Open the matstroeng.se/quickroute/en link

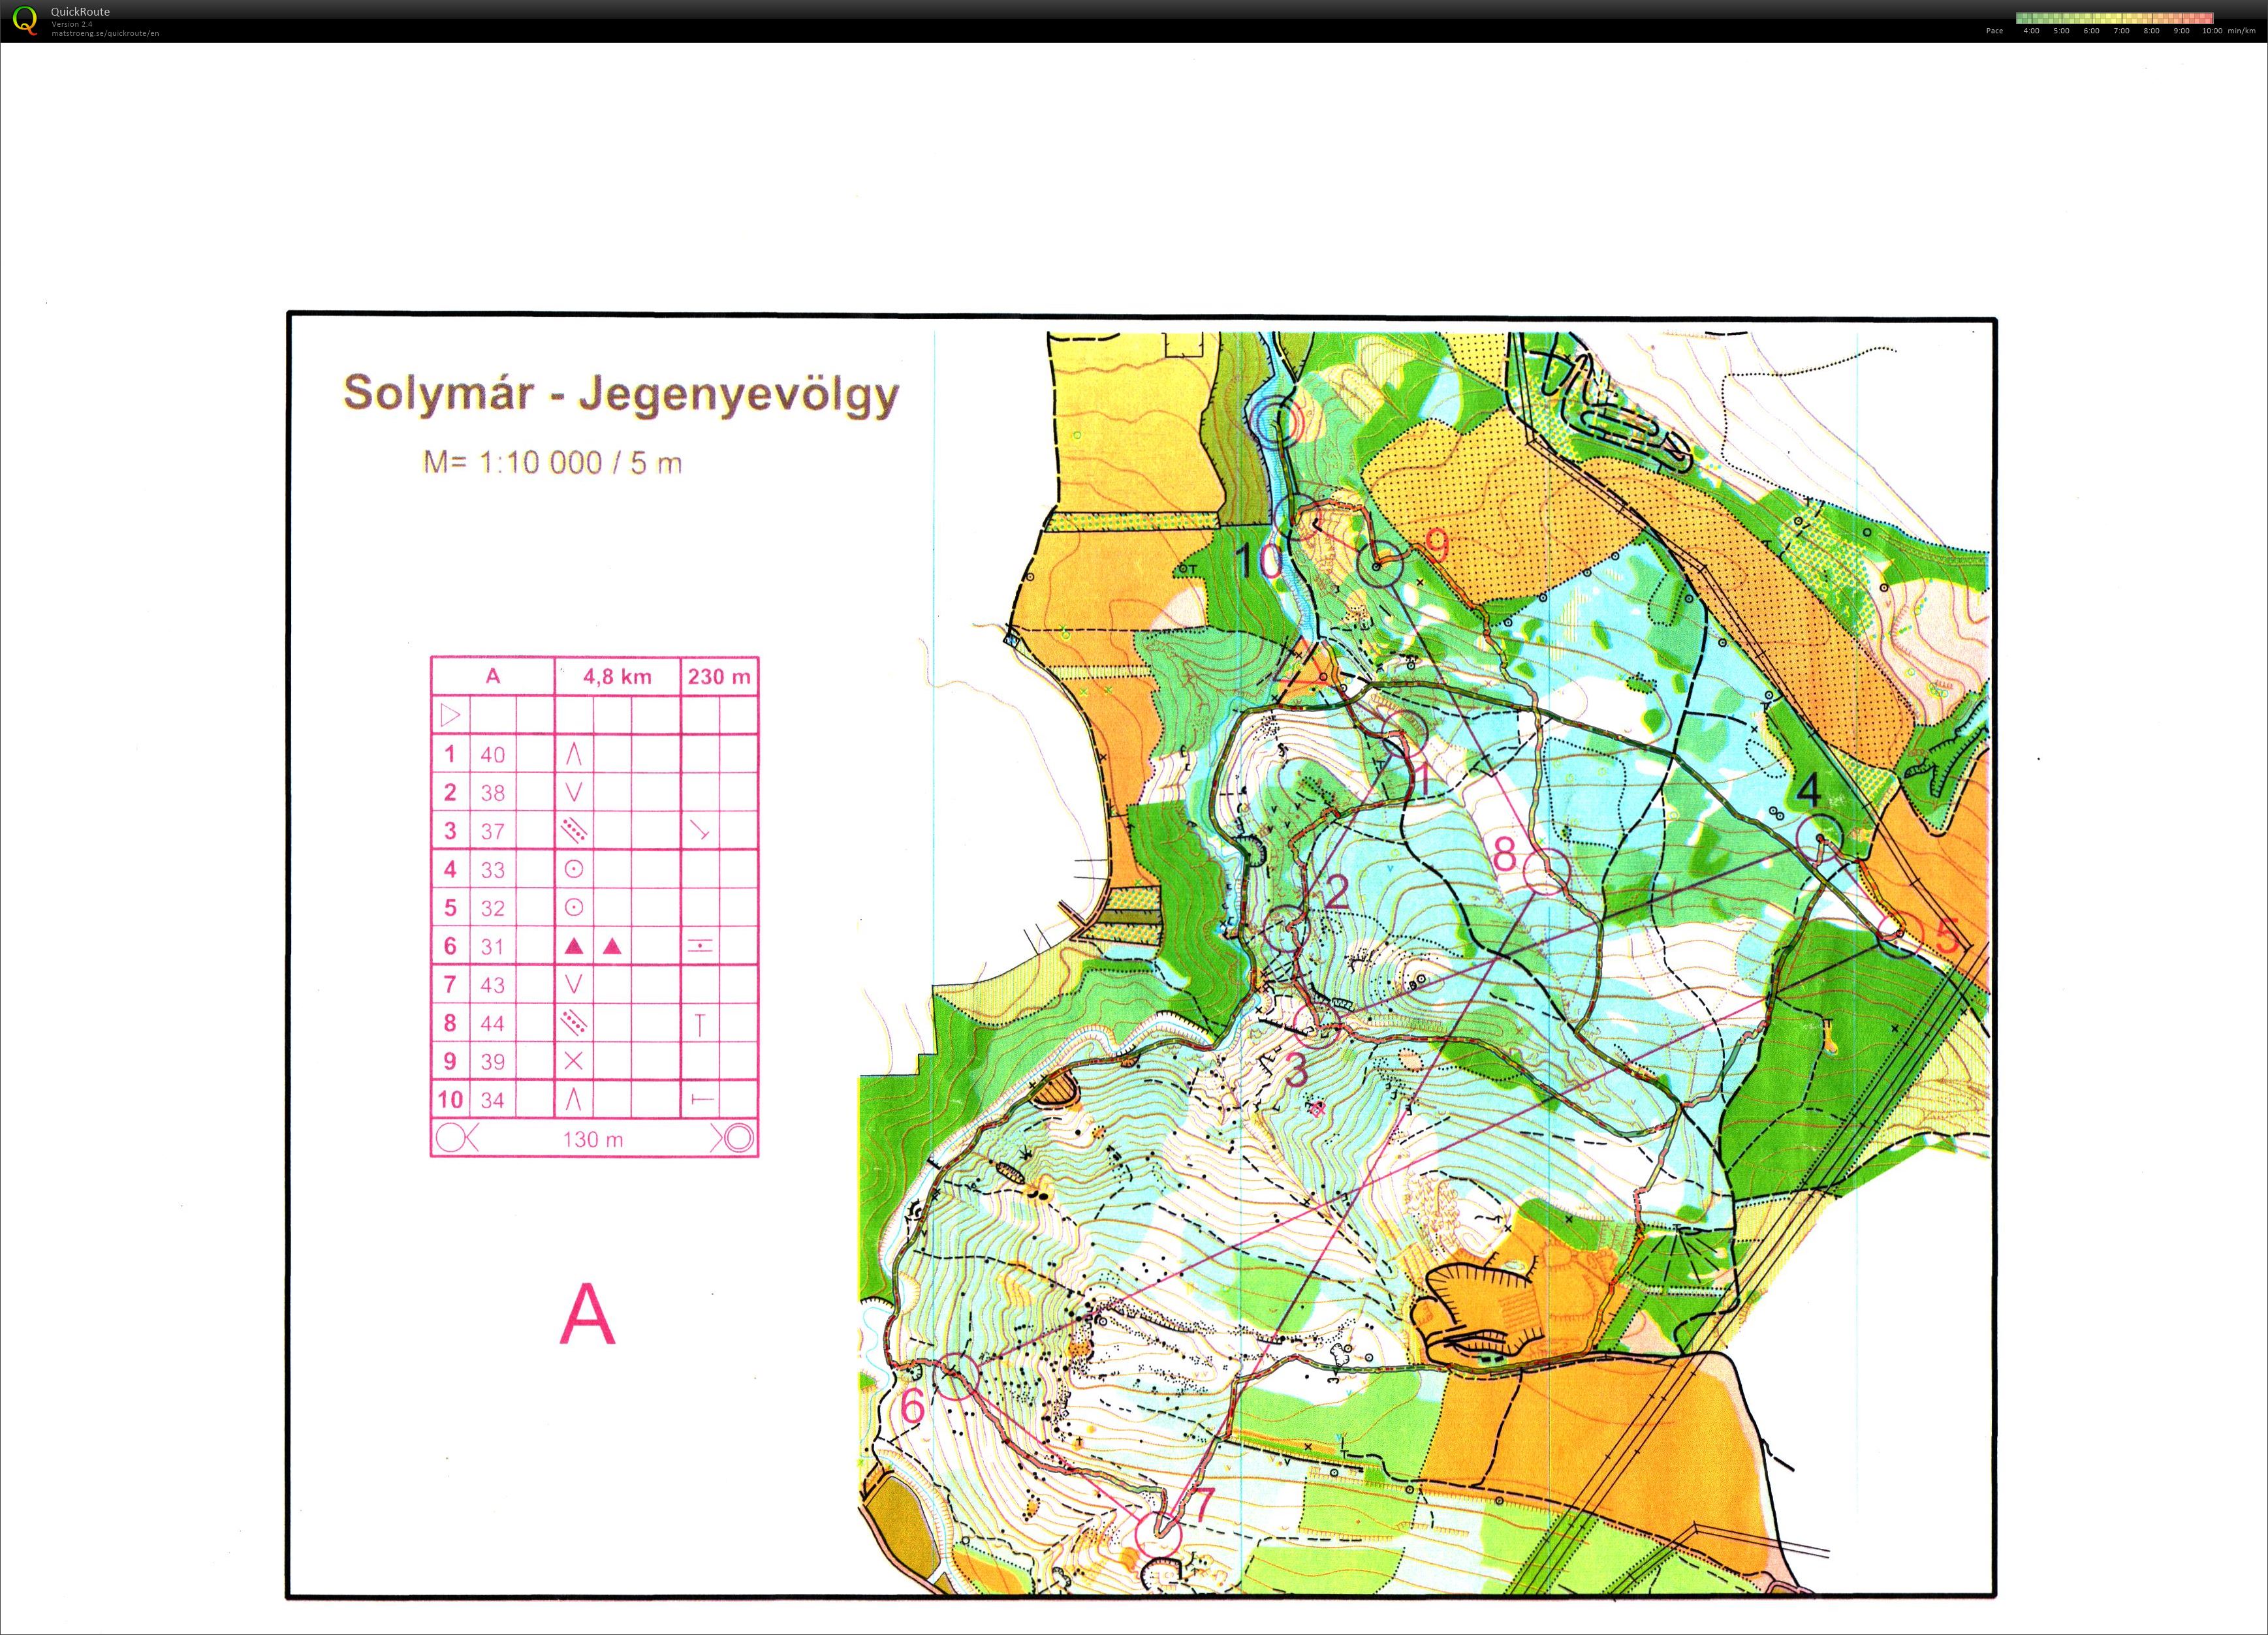(105, 33)
